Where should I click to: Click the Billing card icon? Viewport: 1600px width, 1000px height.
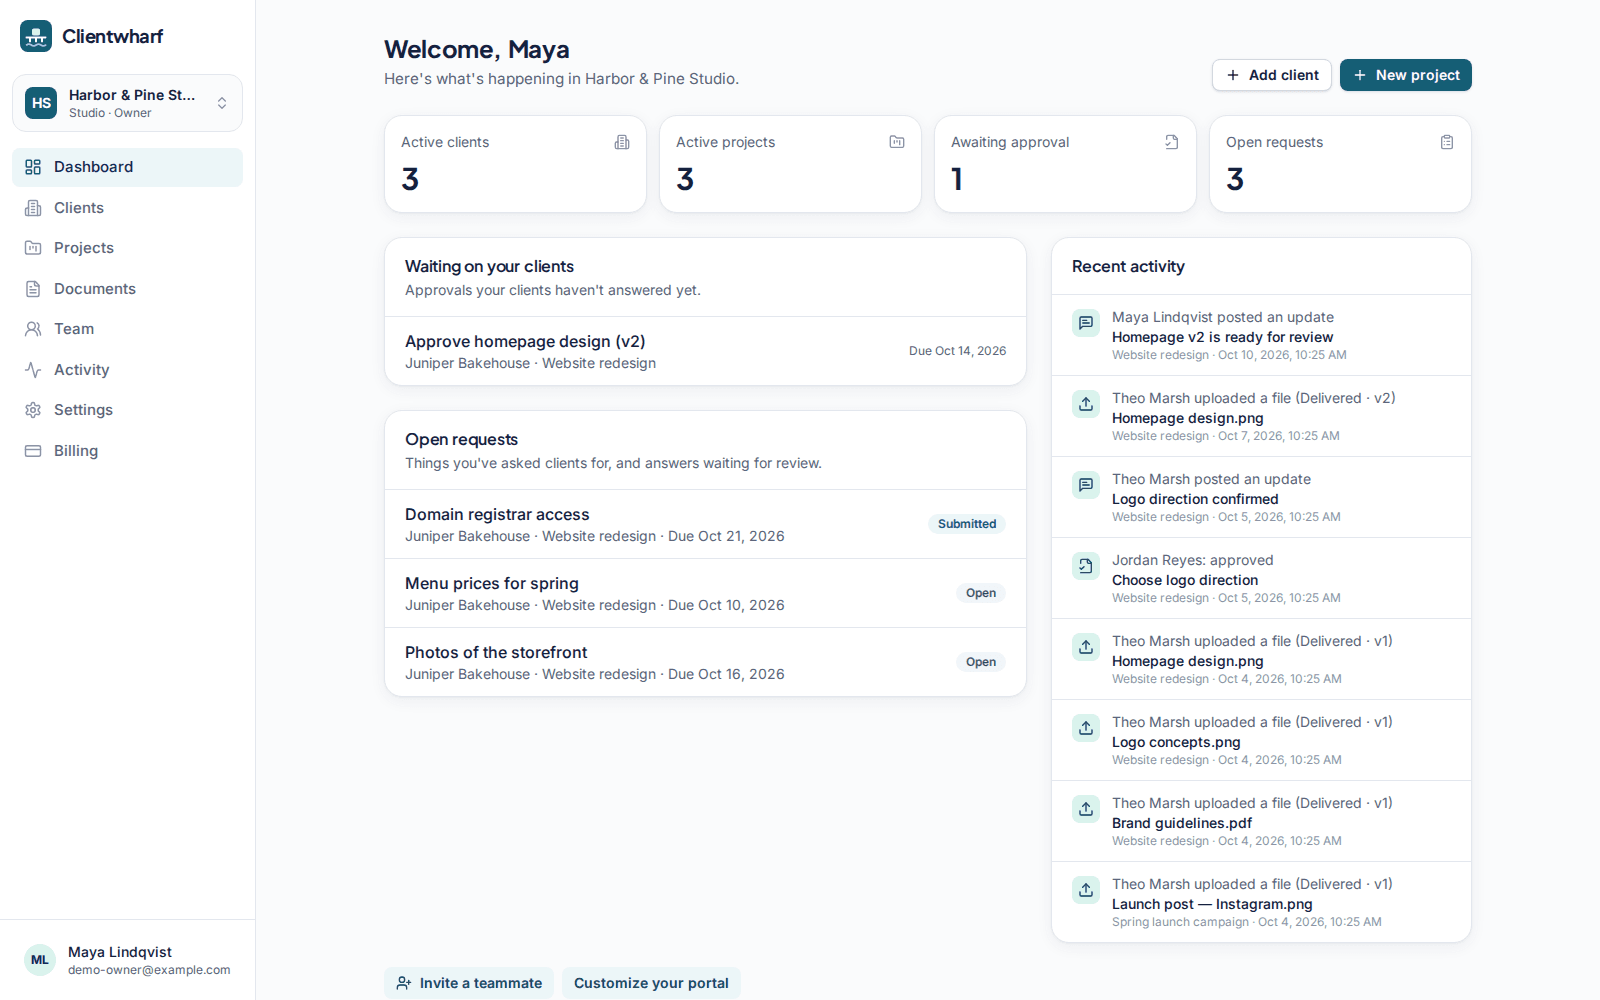coord(33,451)
